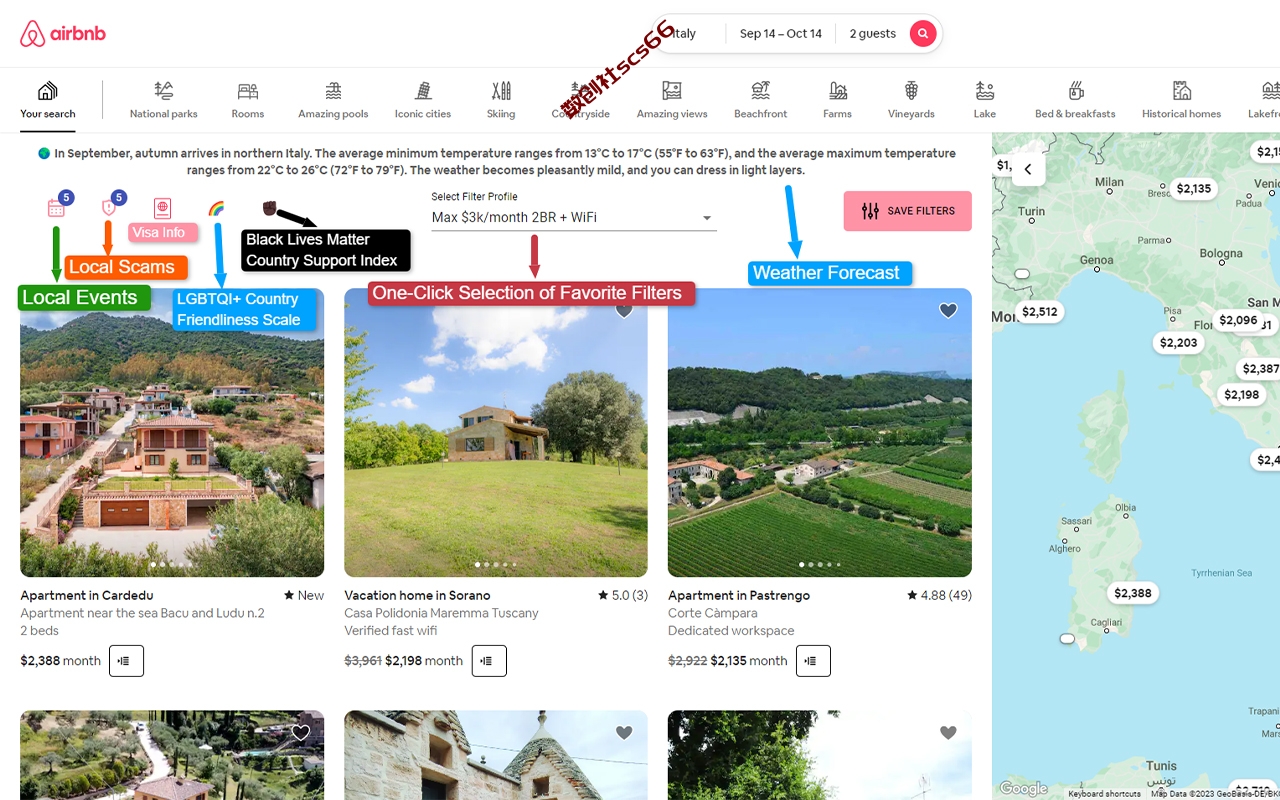Viewport: 1280px width, 800px height.
Task: Open the Apartment in Cardedu listing photo
Action: (172, 433)
